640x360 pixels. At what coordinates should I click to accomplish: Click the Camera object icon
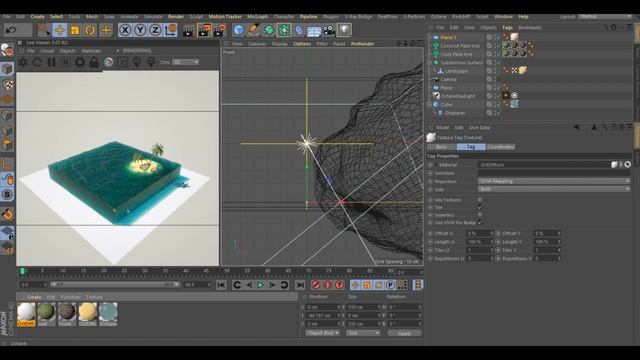(x=329, y=30)
